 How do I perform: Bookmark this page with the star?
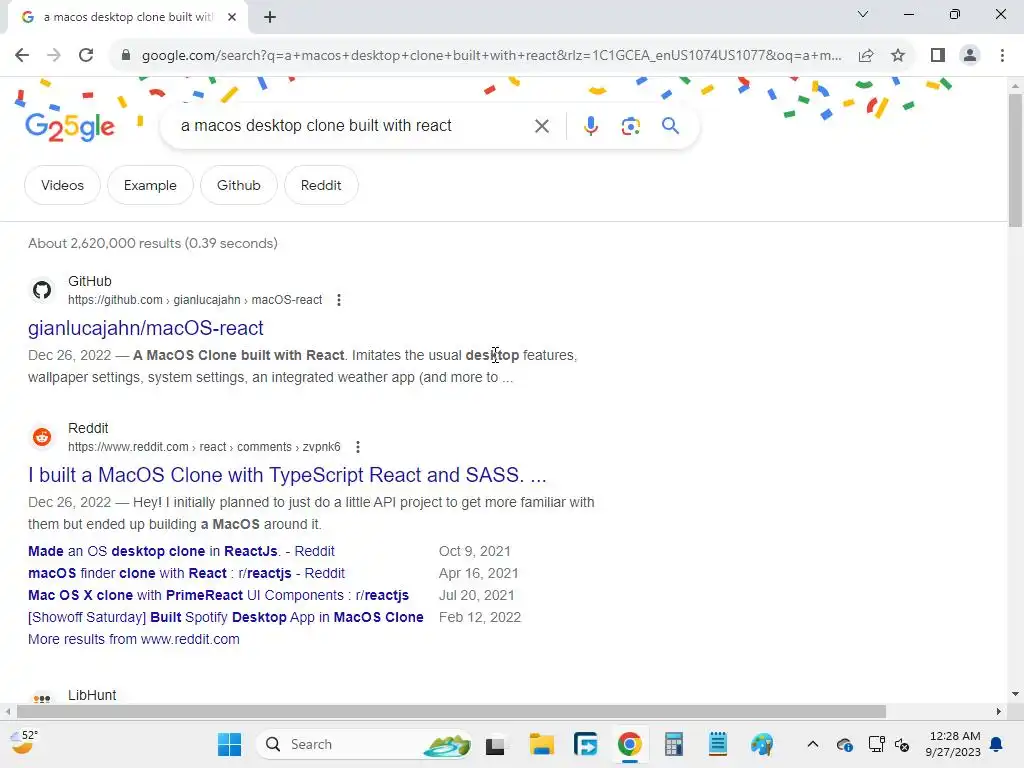pyautogui.click(x=898, y=56)
